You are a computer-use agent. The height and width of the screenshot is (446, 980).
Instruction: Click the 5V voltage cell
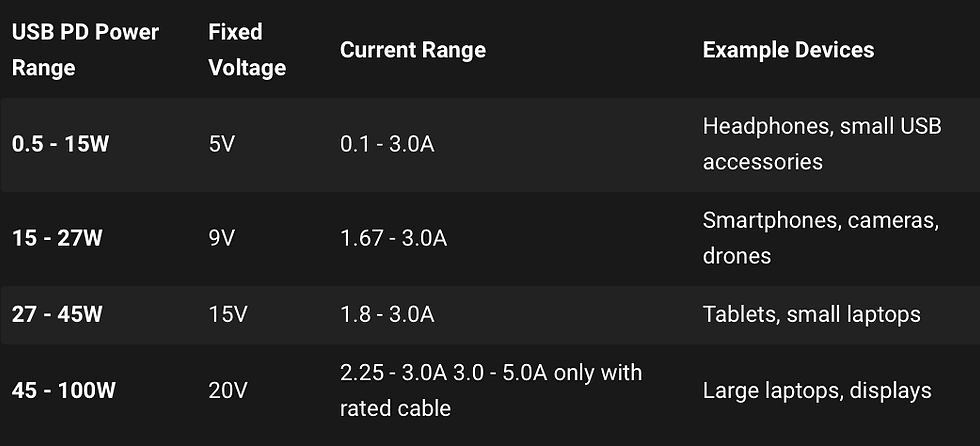point(222,144)
